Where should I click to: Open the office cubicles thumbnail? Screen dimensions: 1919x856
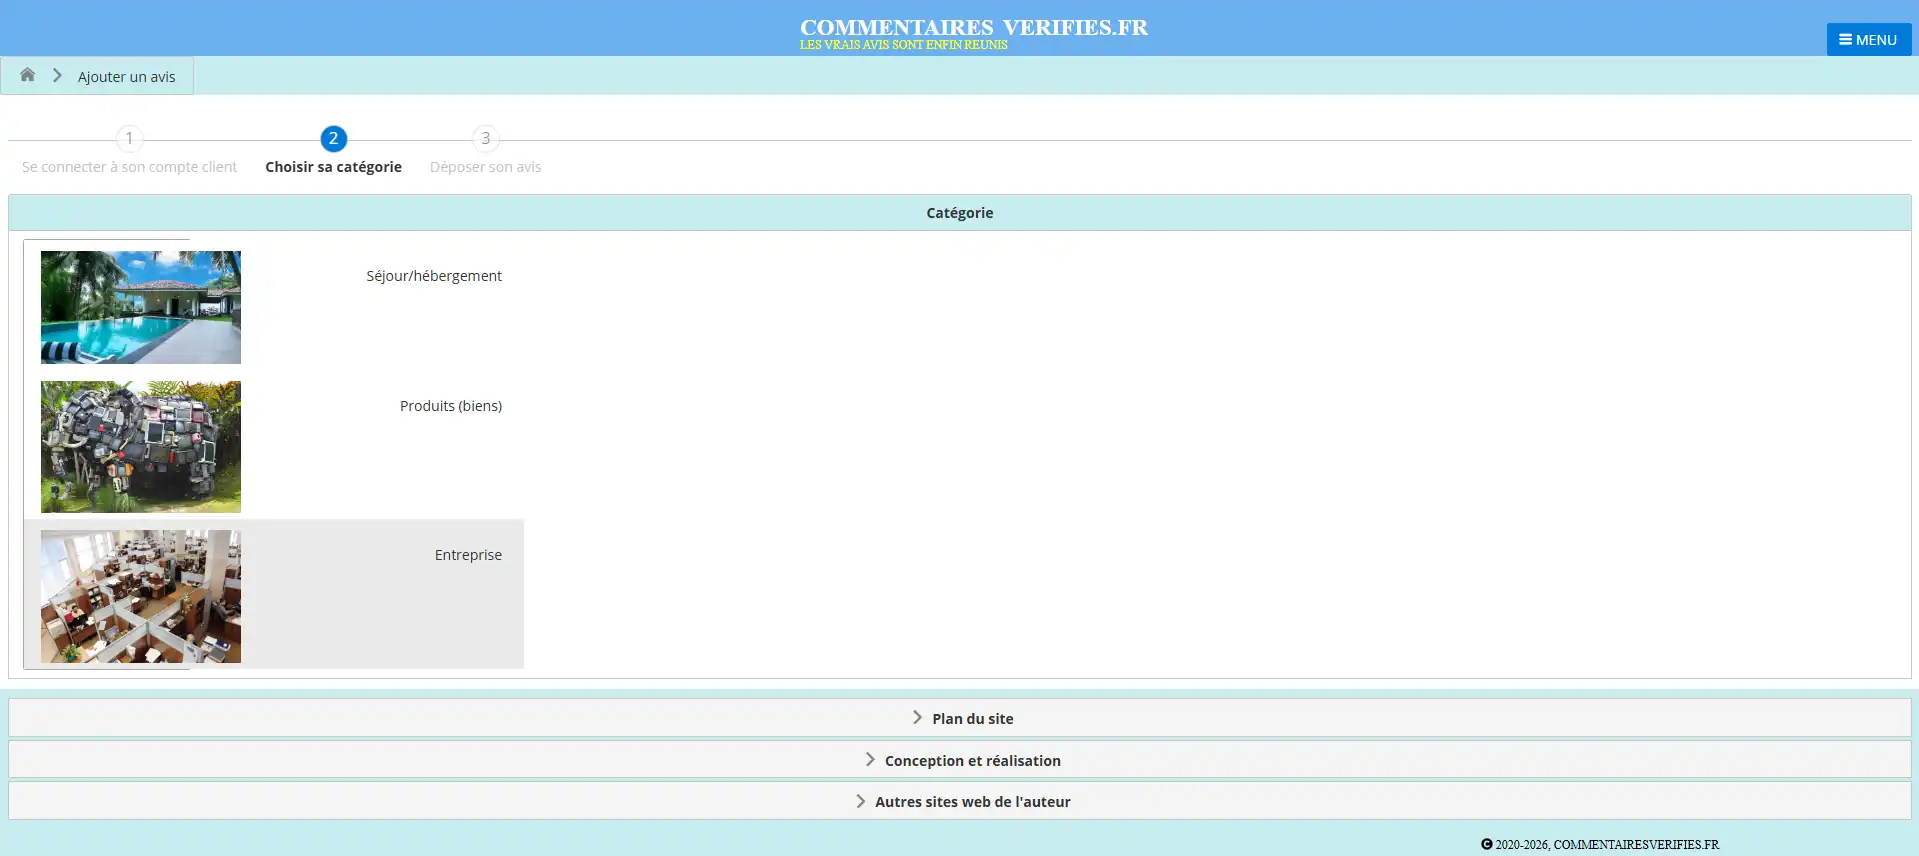pos(141,596)
